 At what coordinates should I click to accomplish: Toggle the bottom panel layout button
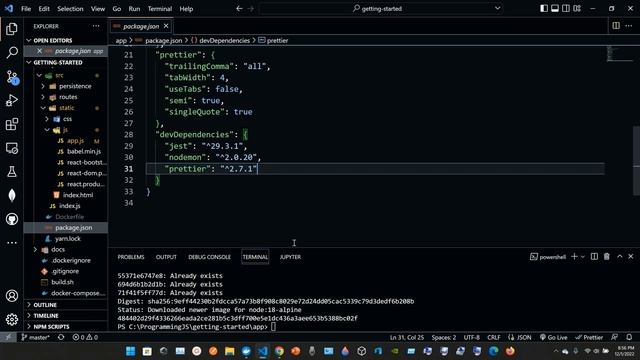(555, 8)
